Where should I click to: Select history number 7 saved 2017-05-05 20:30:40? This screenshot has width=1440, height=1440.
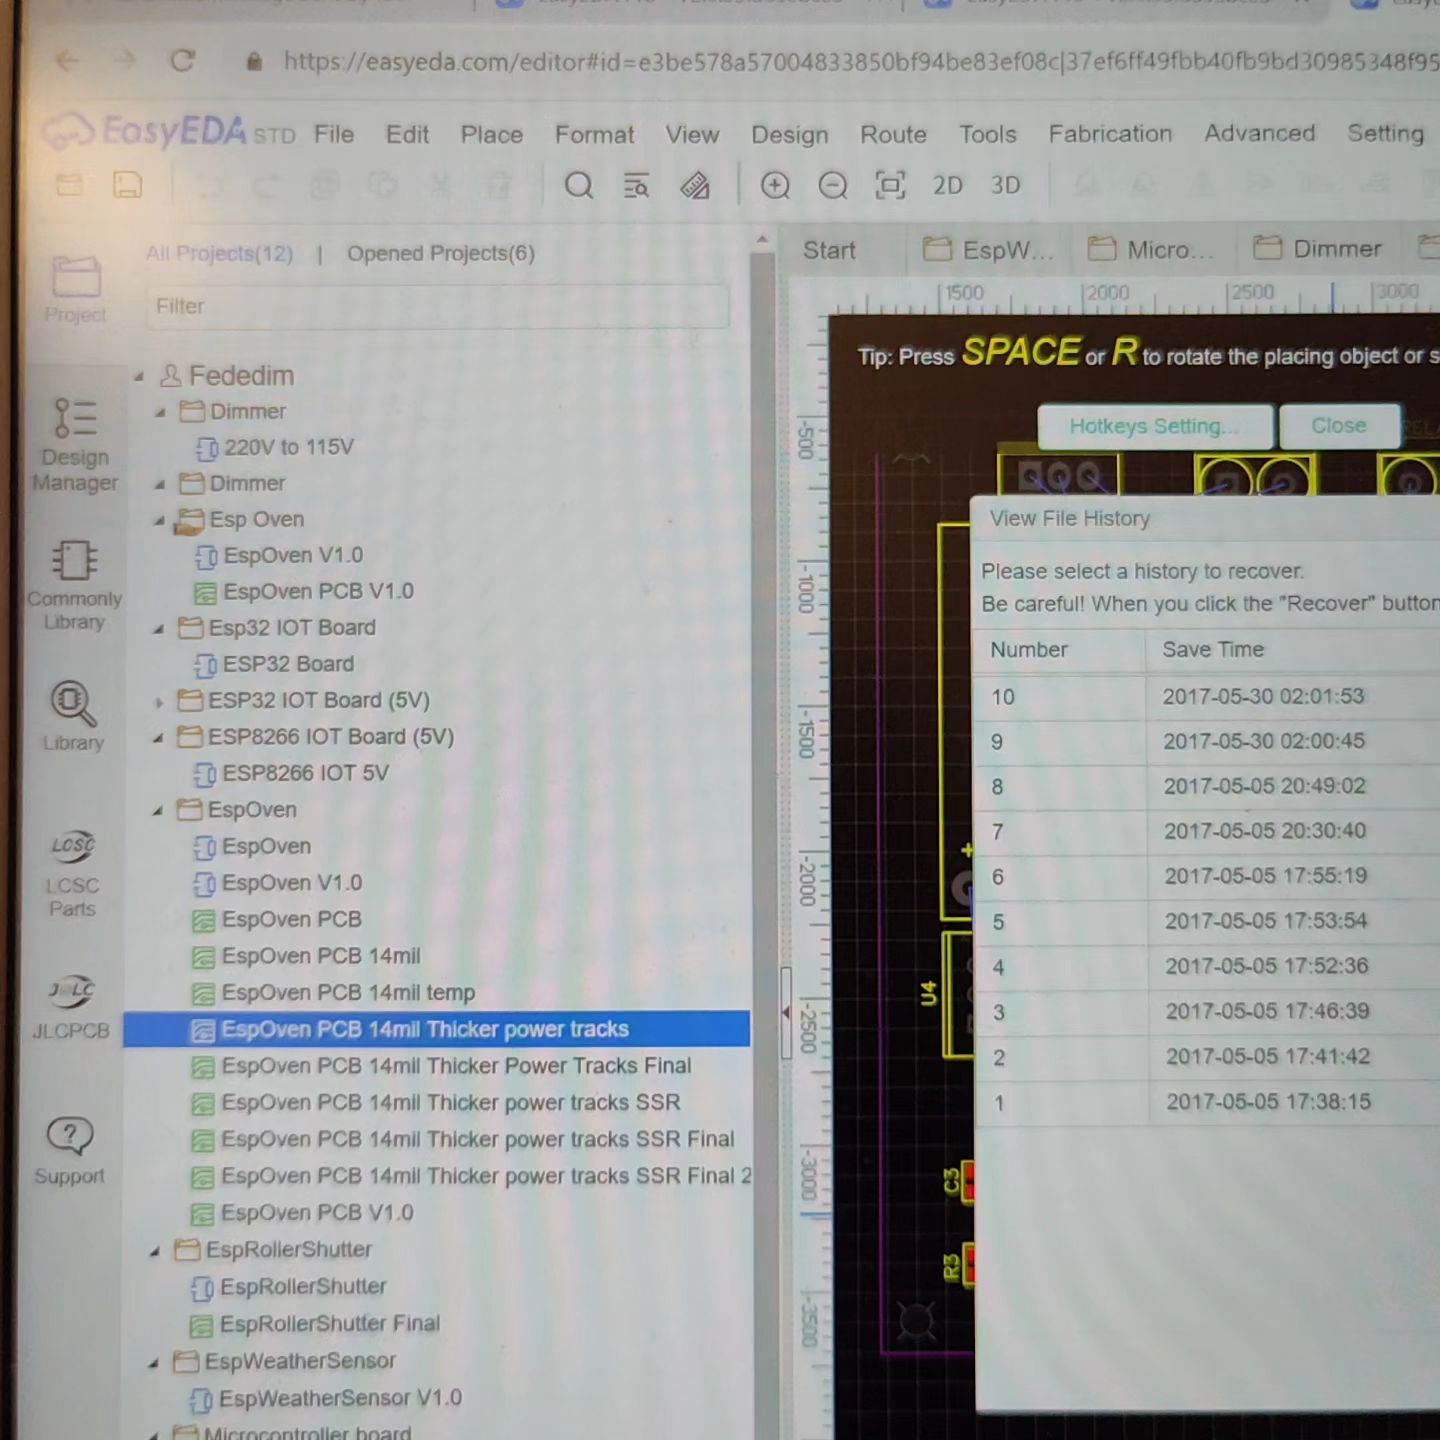coord(1206,832)
